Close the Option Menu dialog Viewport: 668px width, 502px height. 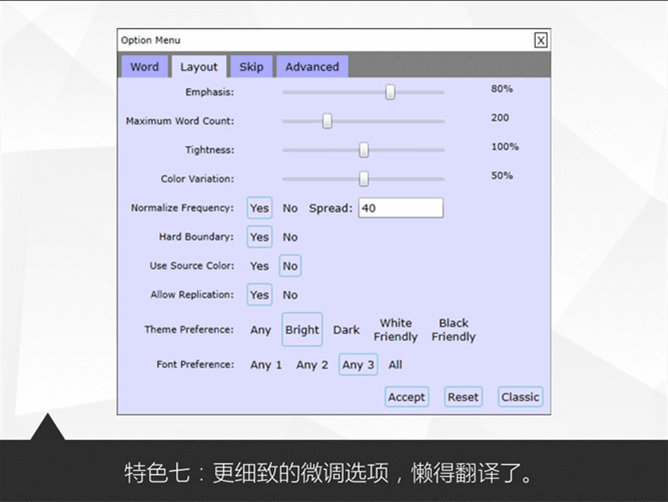tap(540, 40)
